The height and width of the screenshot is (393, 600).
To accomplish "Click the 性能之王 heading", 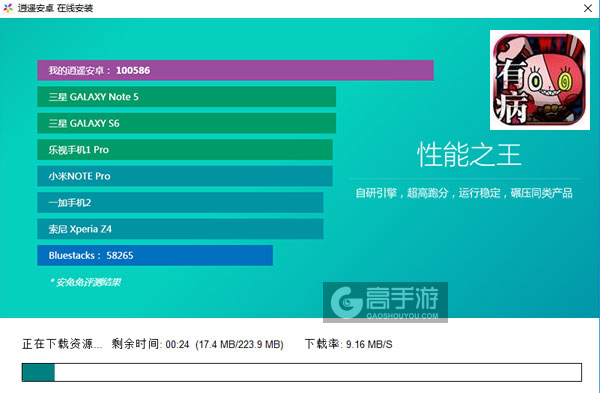I will 469,155.
